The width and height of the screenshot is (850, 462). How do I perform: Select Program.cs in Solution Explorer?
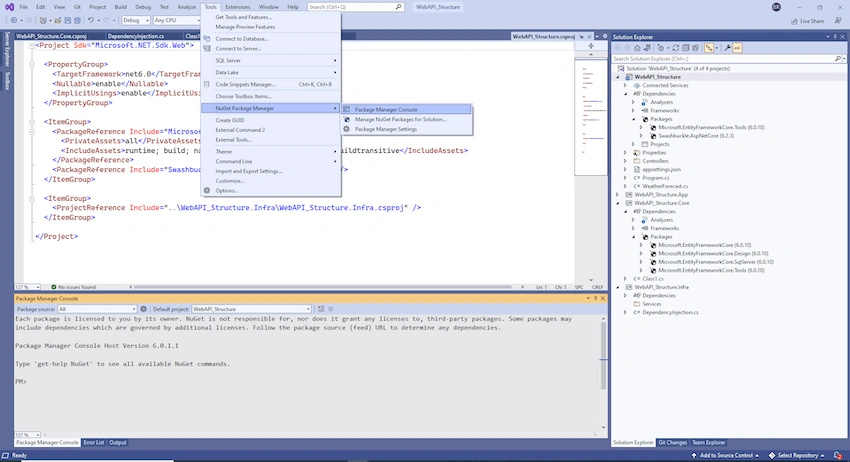(x=655, y=178)
